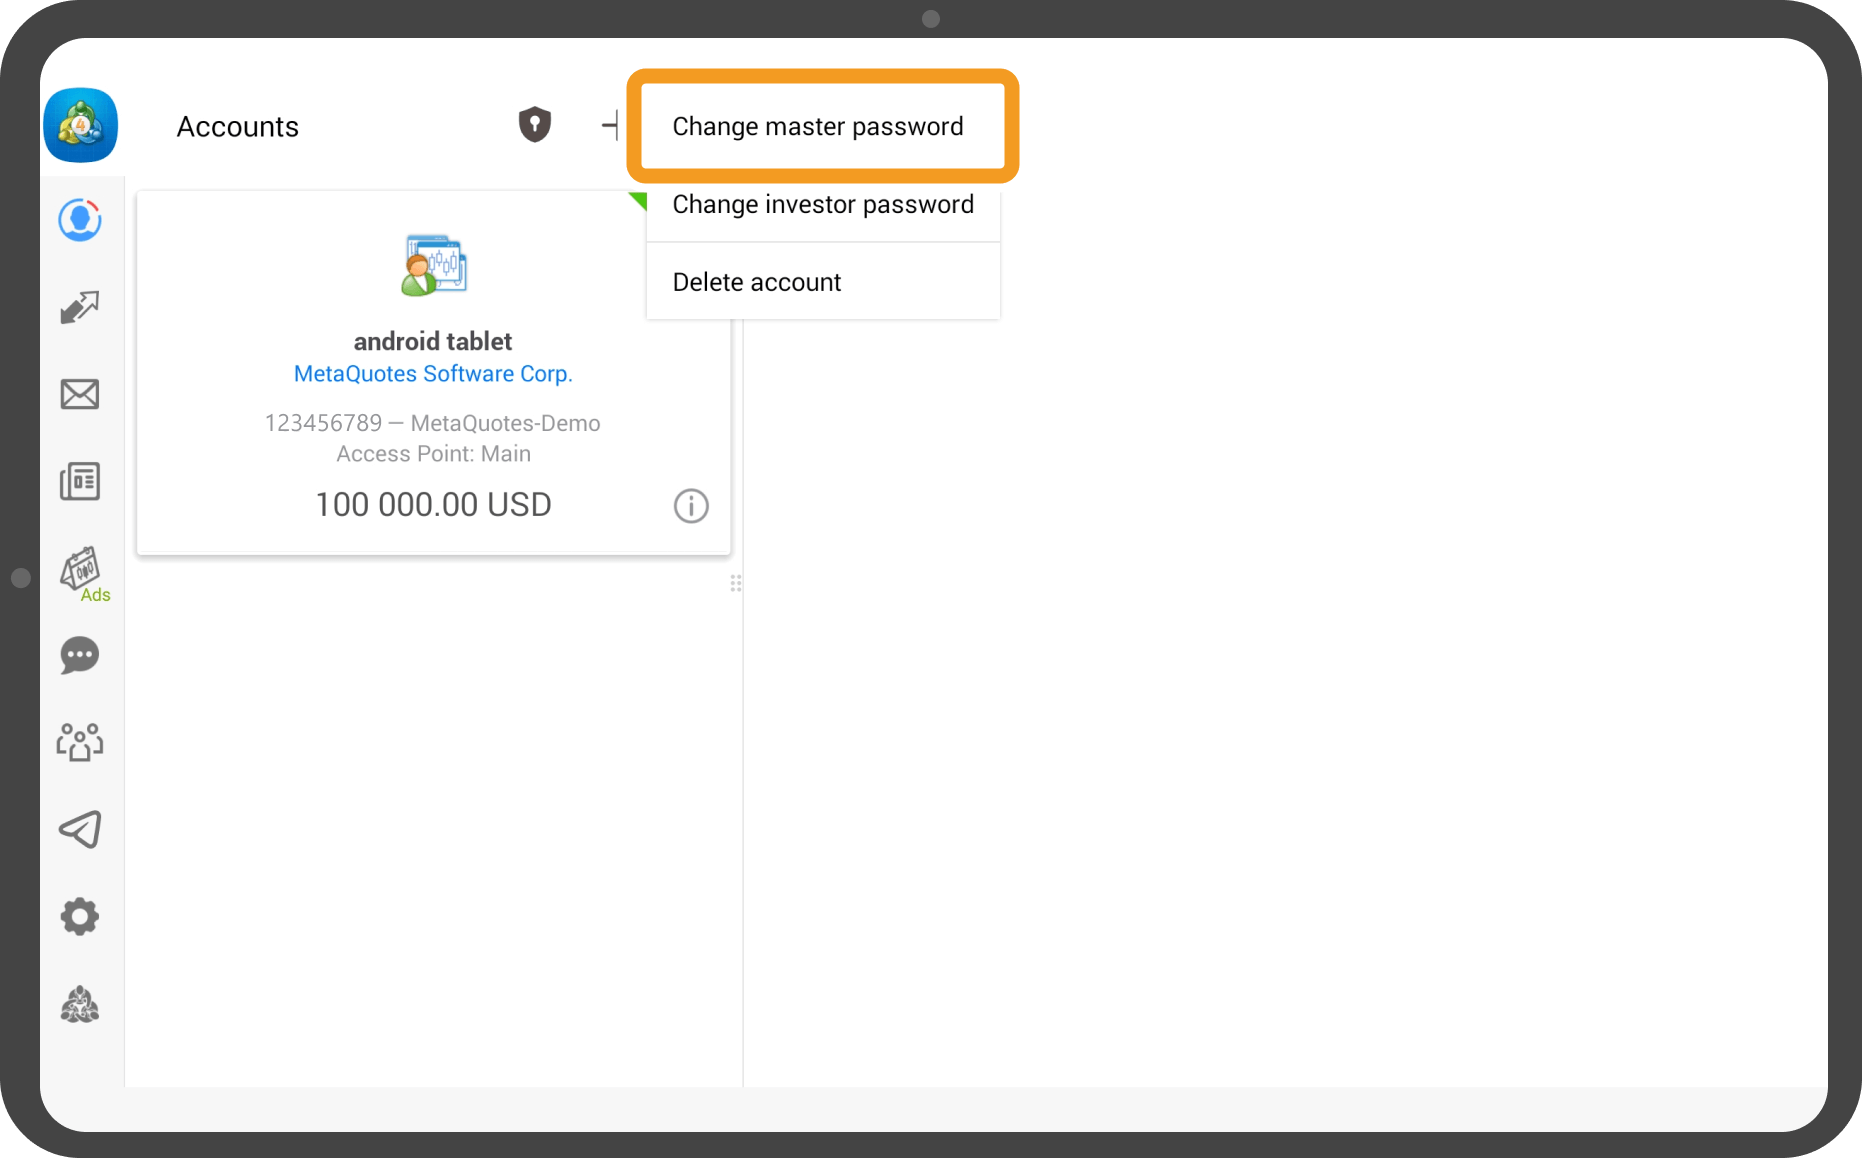Open MetaQuotes Software Corp. link
1862x1158 pixels.
(x=433, y=374)
